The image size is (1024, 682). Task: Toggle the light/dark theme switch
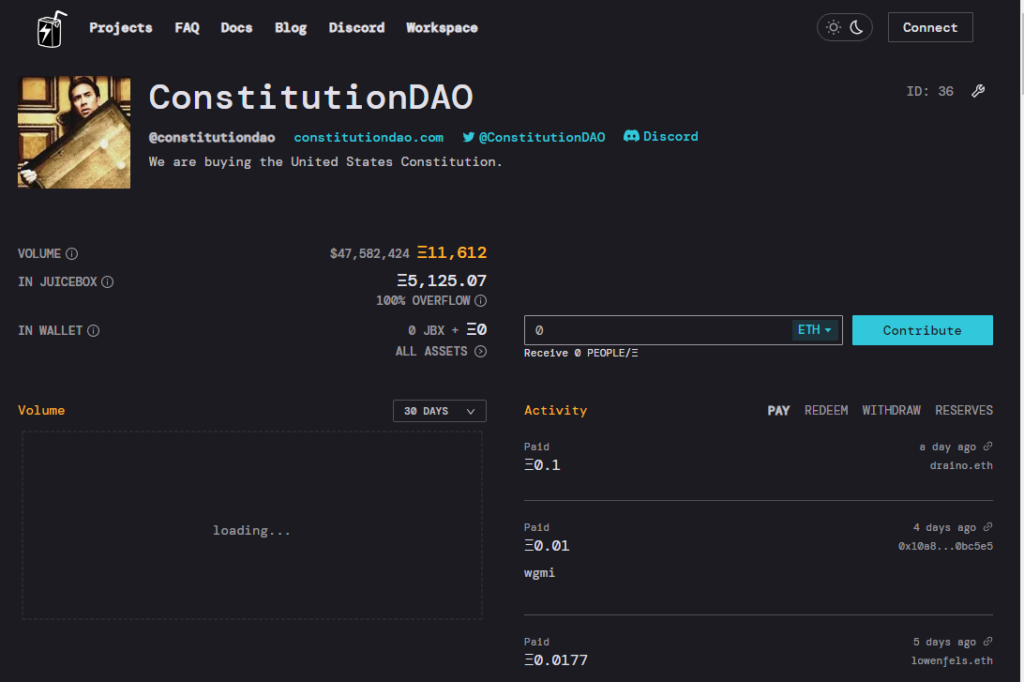tap(845, 28)
